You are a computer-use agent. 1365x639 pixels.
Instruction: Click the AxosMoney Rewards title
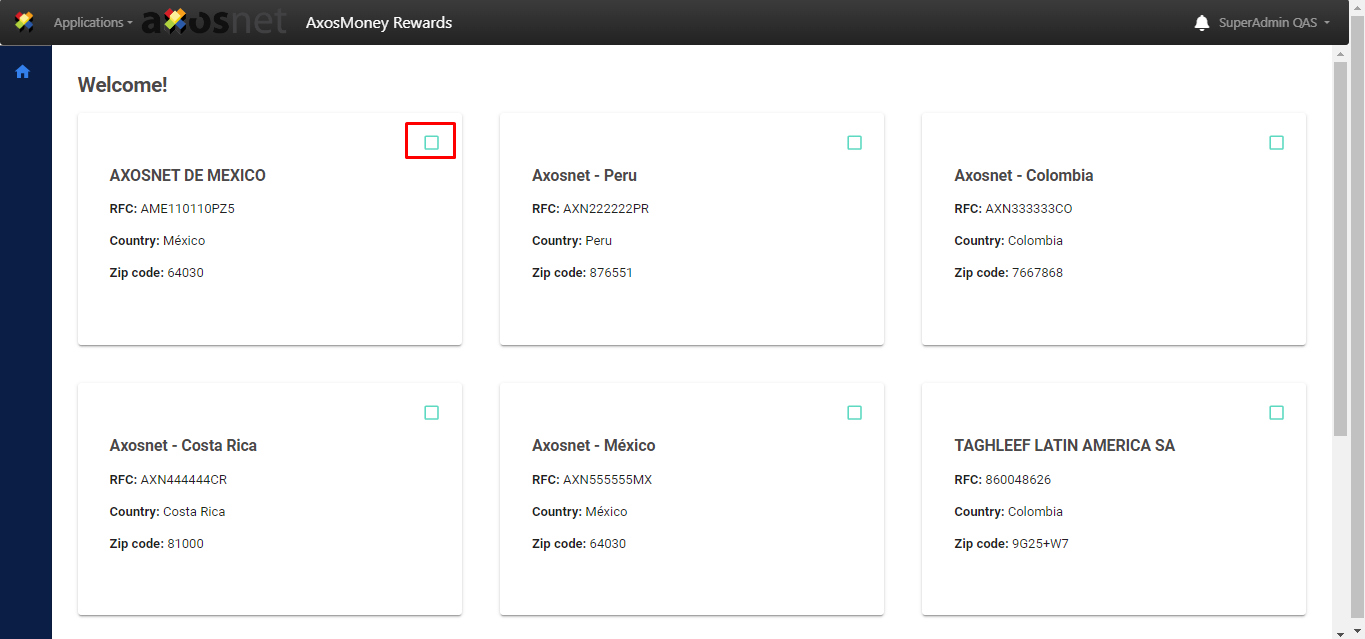pyautogui.click(x=379, y=23)
